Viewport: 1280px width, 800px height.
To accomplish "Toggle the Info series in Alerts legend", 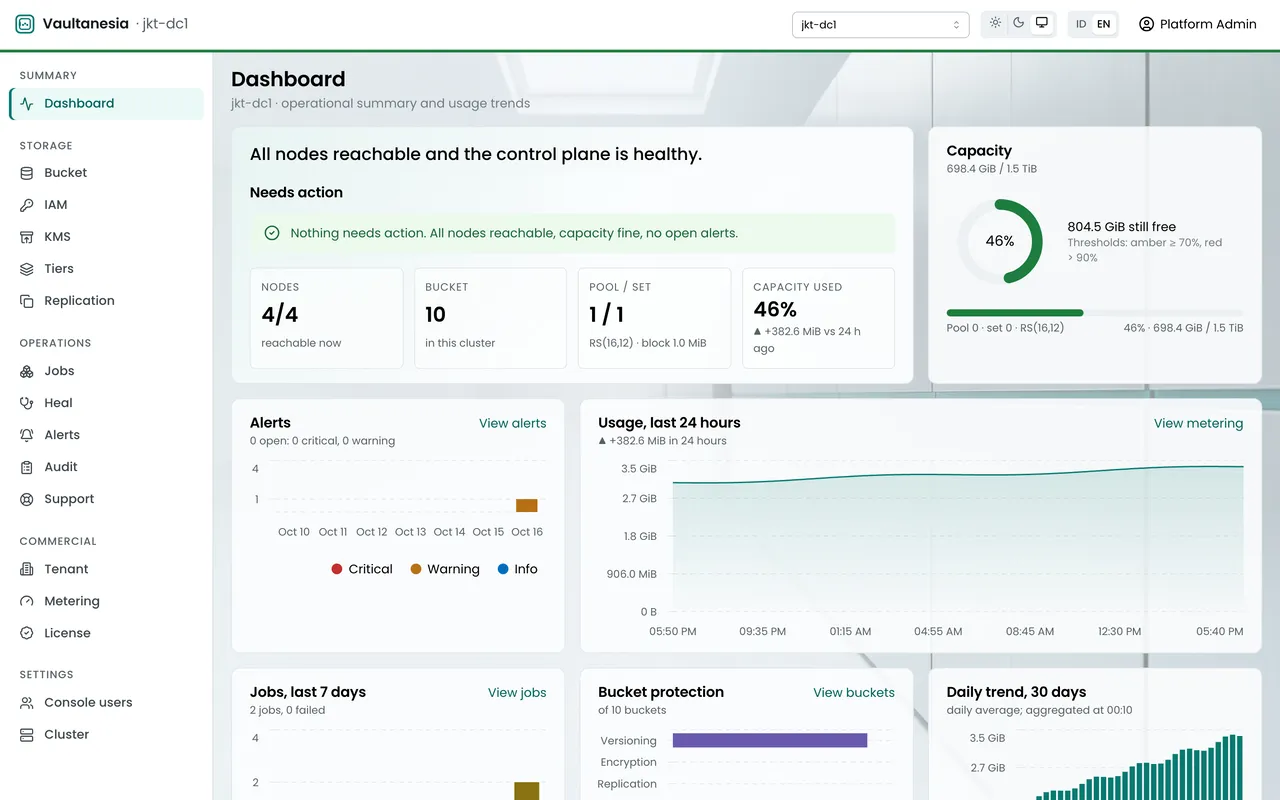I will (x=518, y=569).
